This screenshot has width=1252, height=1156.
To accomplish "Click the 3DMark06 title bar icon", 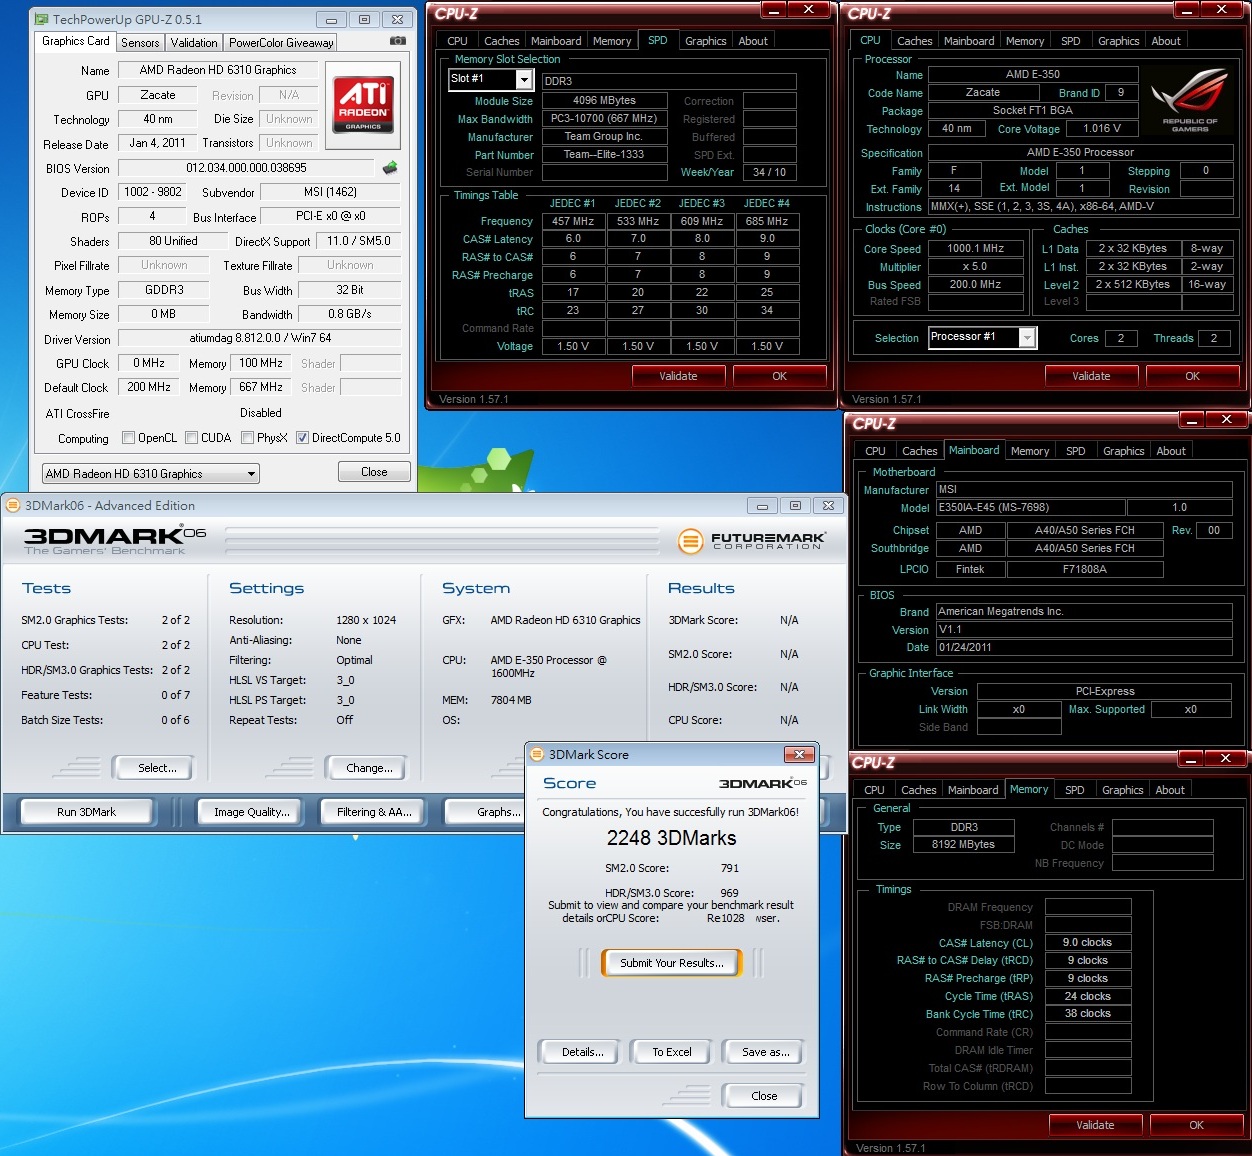I will click(14, 505).
